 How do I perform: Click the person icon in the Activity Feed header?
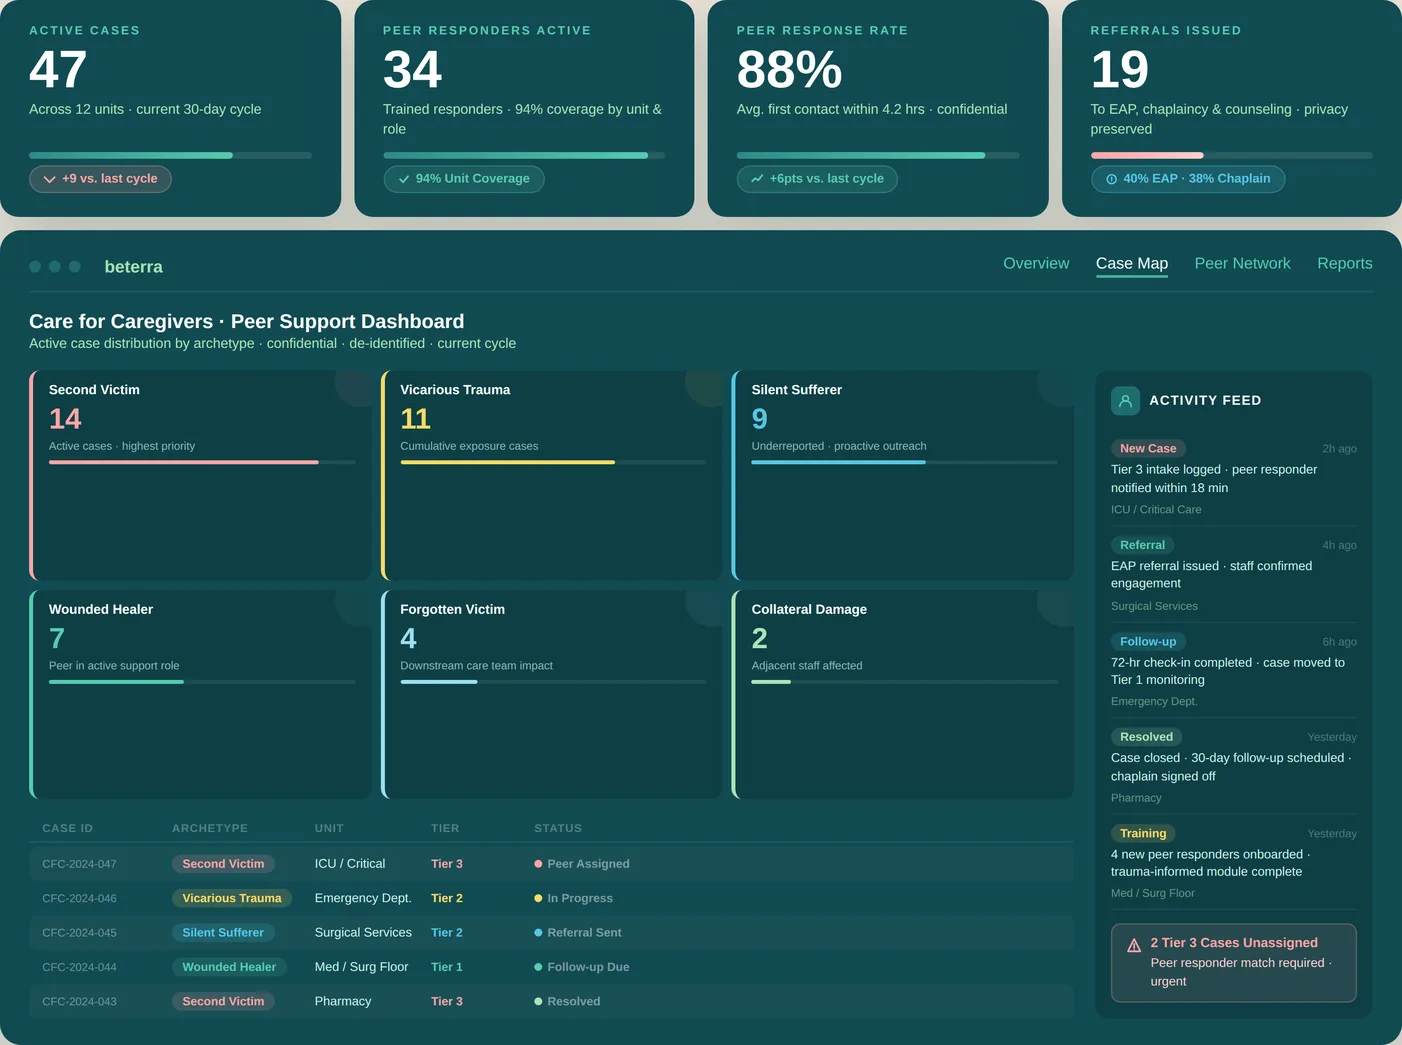1125,400
